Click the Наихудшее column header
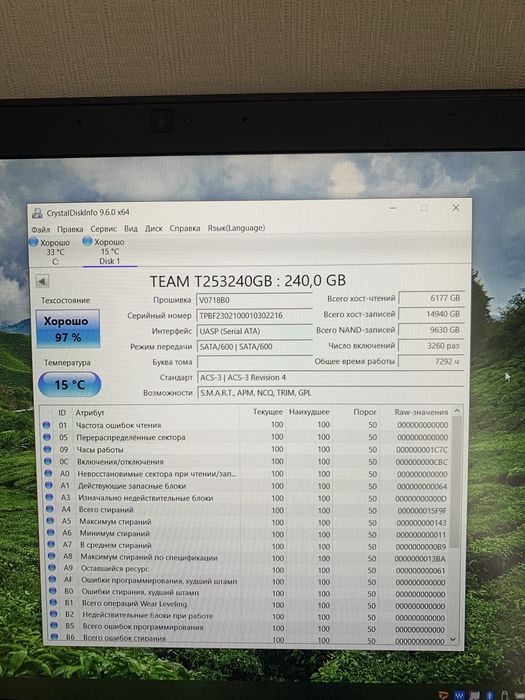The height and width of the screenshot is (700, 525). pyautogui.click(x=309, y=412)
